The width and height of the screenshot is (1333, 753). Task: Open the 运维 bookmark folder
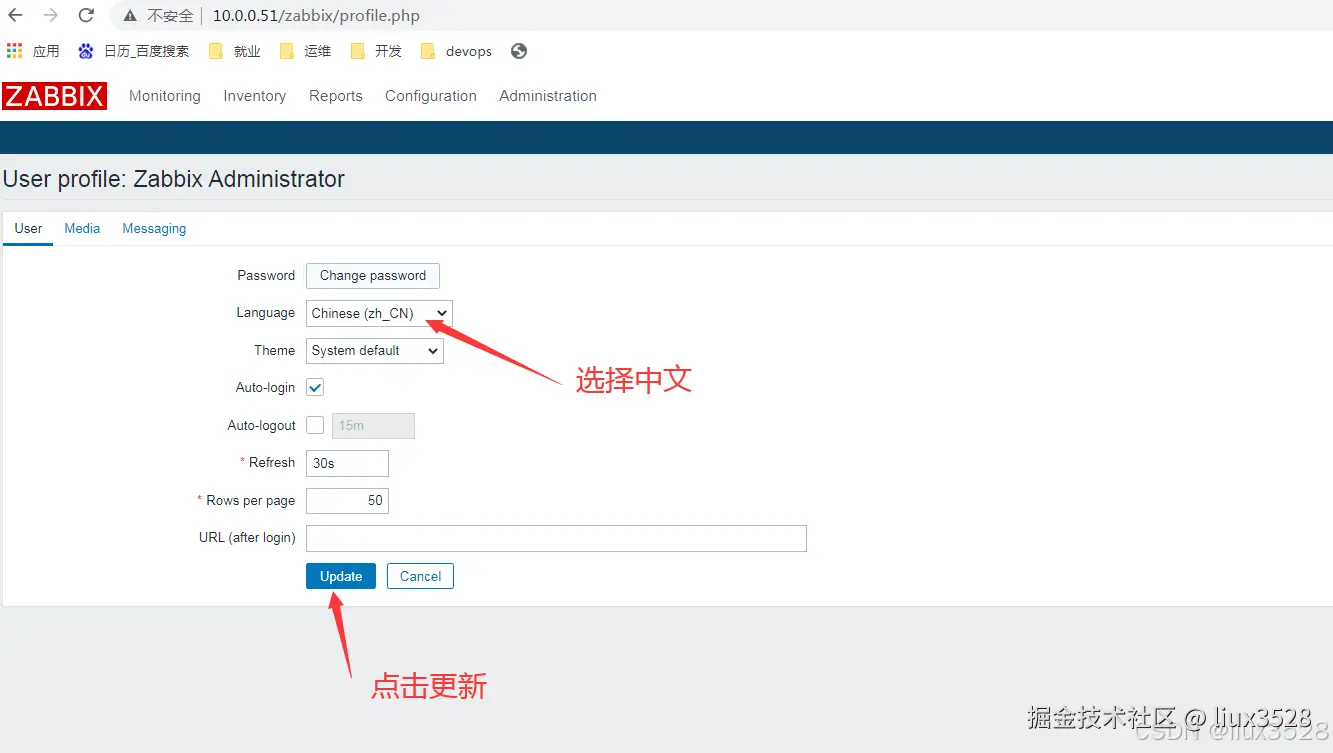pos(305,50)
